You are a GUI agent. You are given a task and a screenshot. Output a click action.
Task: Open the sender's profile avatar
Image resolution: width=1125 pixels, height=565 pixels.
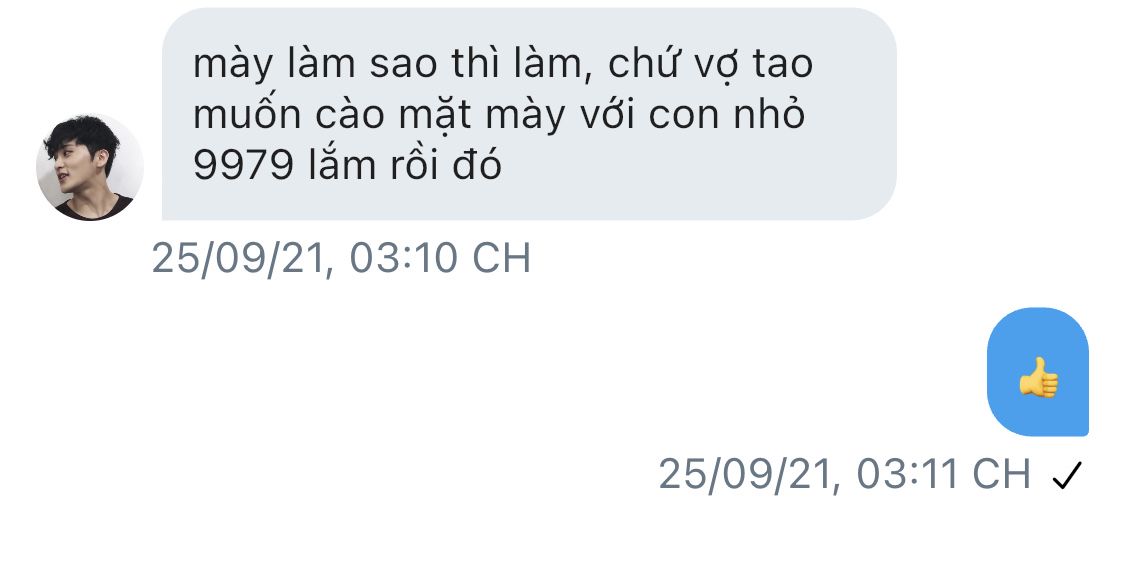pyautogui.click(x=90, y=167)
